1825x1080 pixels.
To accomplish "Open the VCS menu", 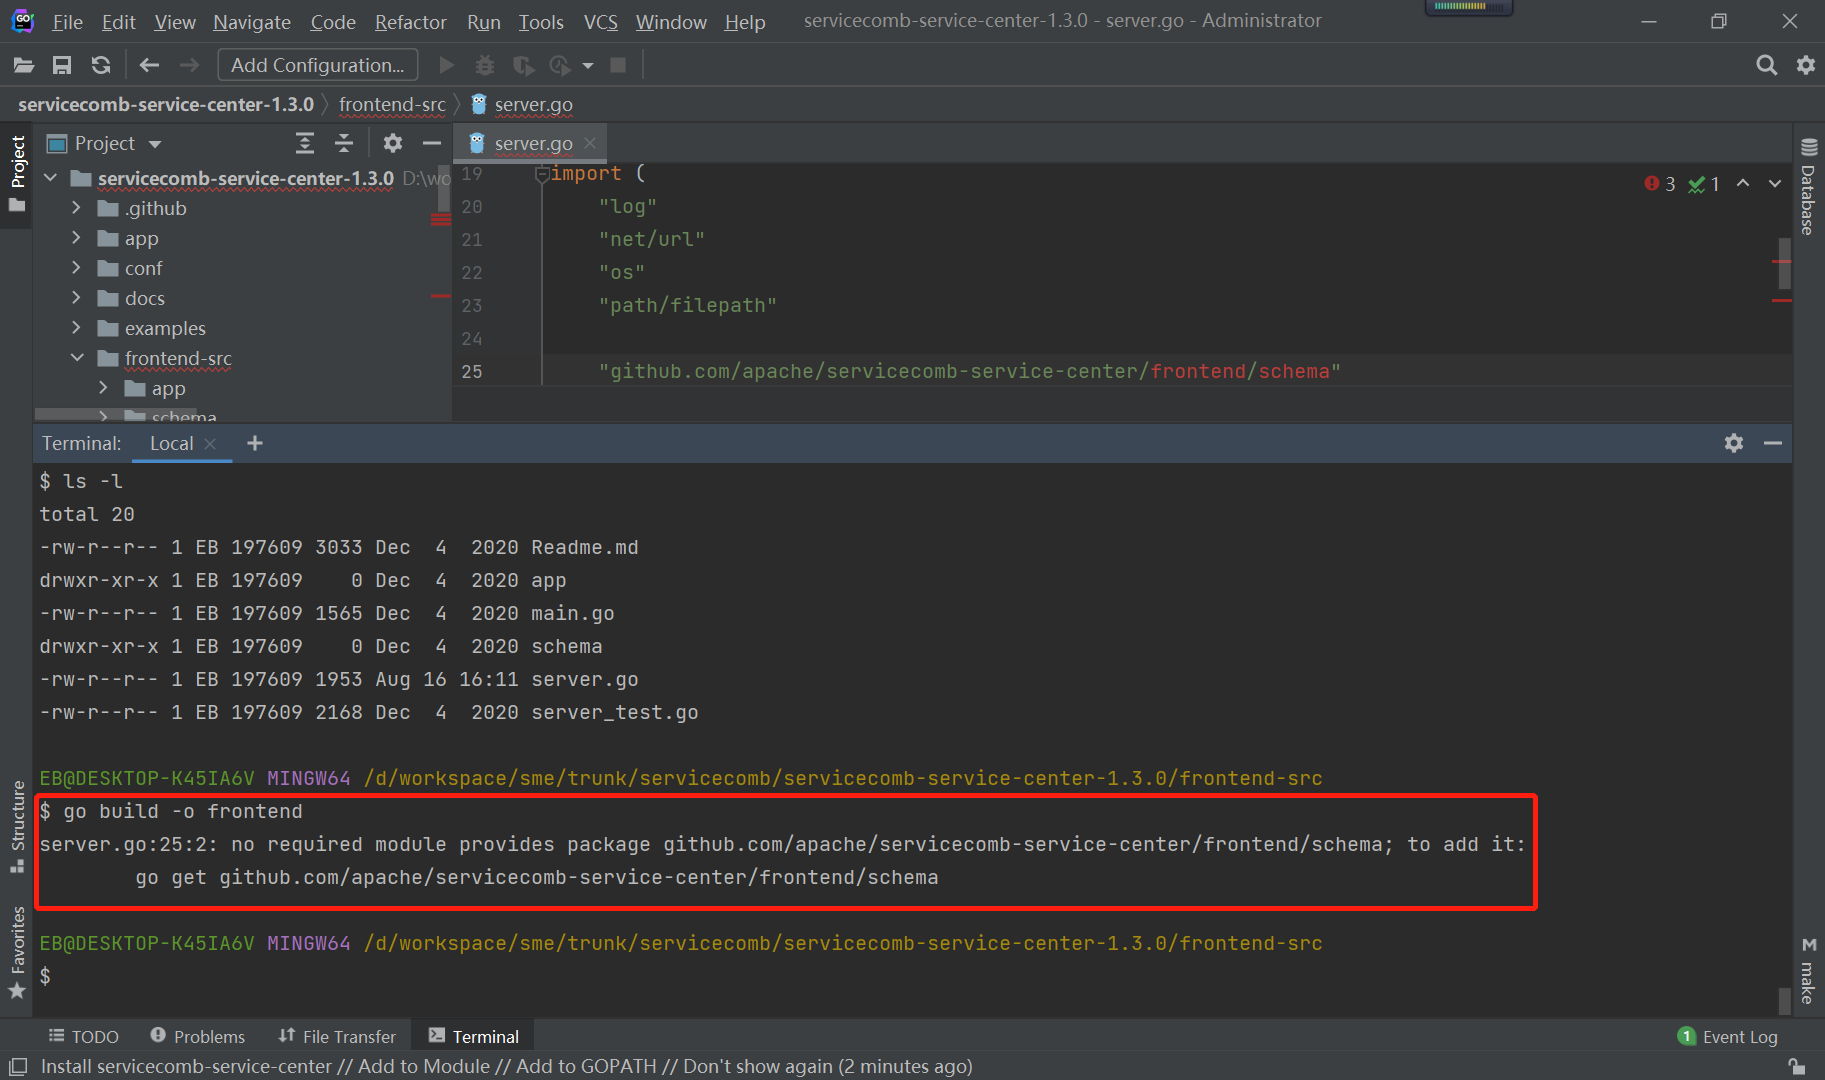I will (x=601, y=22).
